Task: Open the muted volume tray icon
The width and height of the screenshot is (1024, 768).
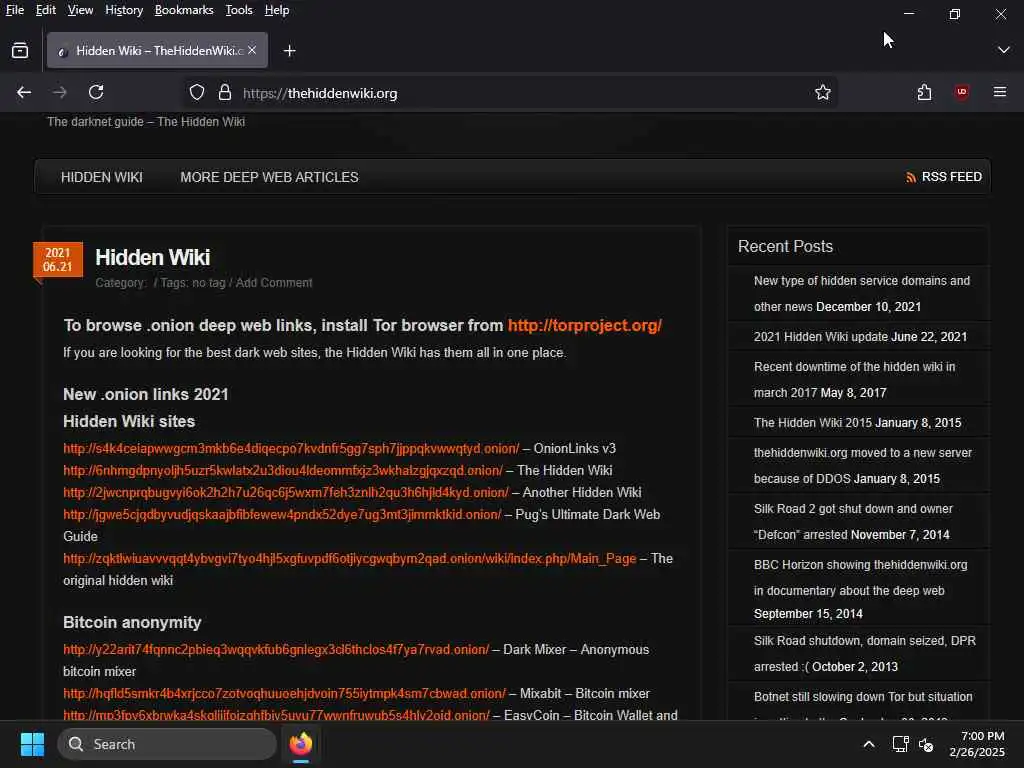Action: tap(925, 744)
